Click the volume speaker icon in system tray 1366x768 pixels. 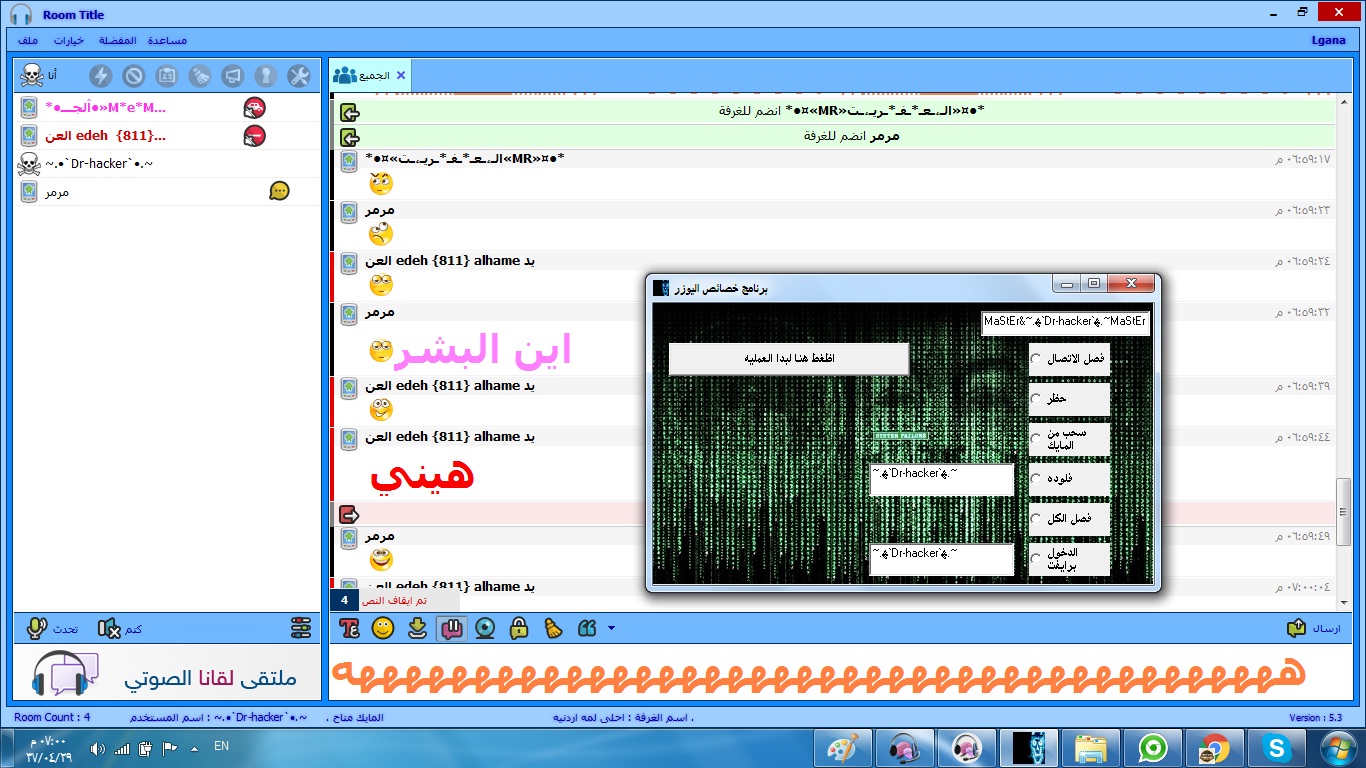97,748
